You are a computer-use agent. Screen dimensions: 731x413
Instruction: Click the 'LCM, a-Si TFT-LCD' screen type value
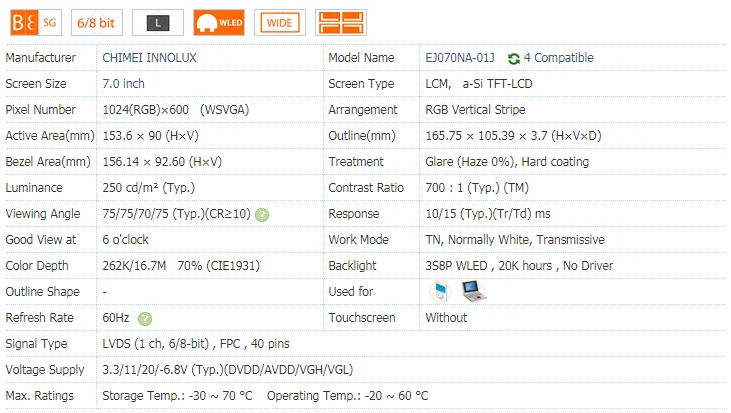(x=479, y=84)
